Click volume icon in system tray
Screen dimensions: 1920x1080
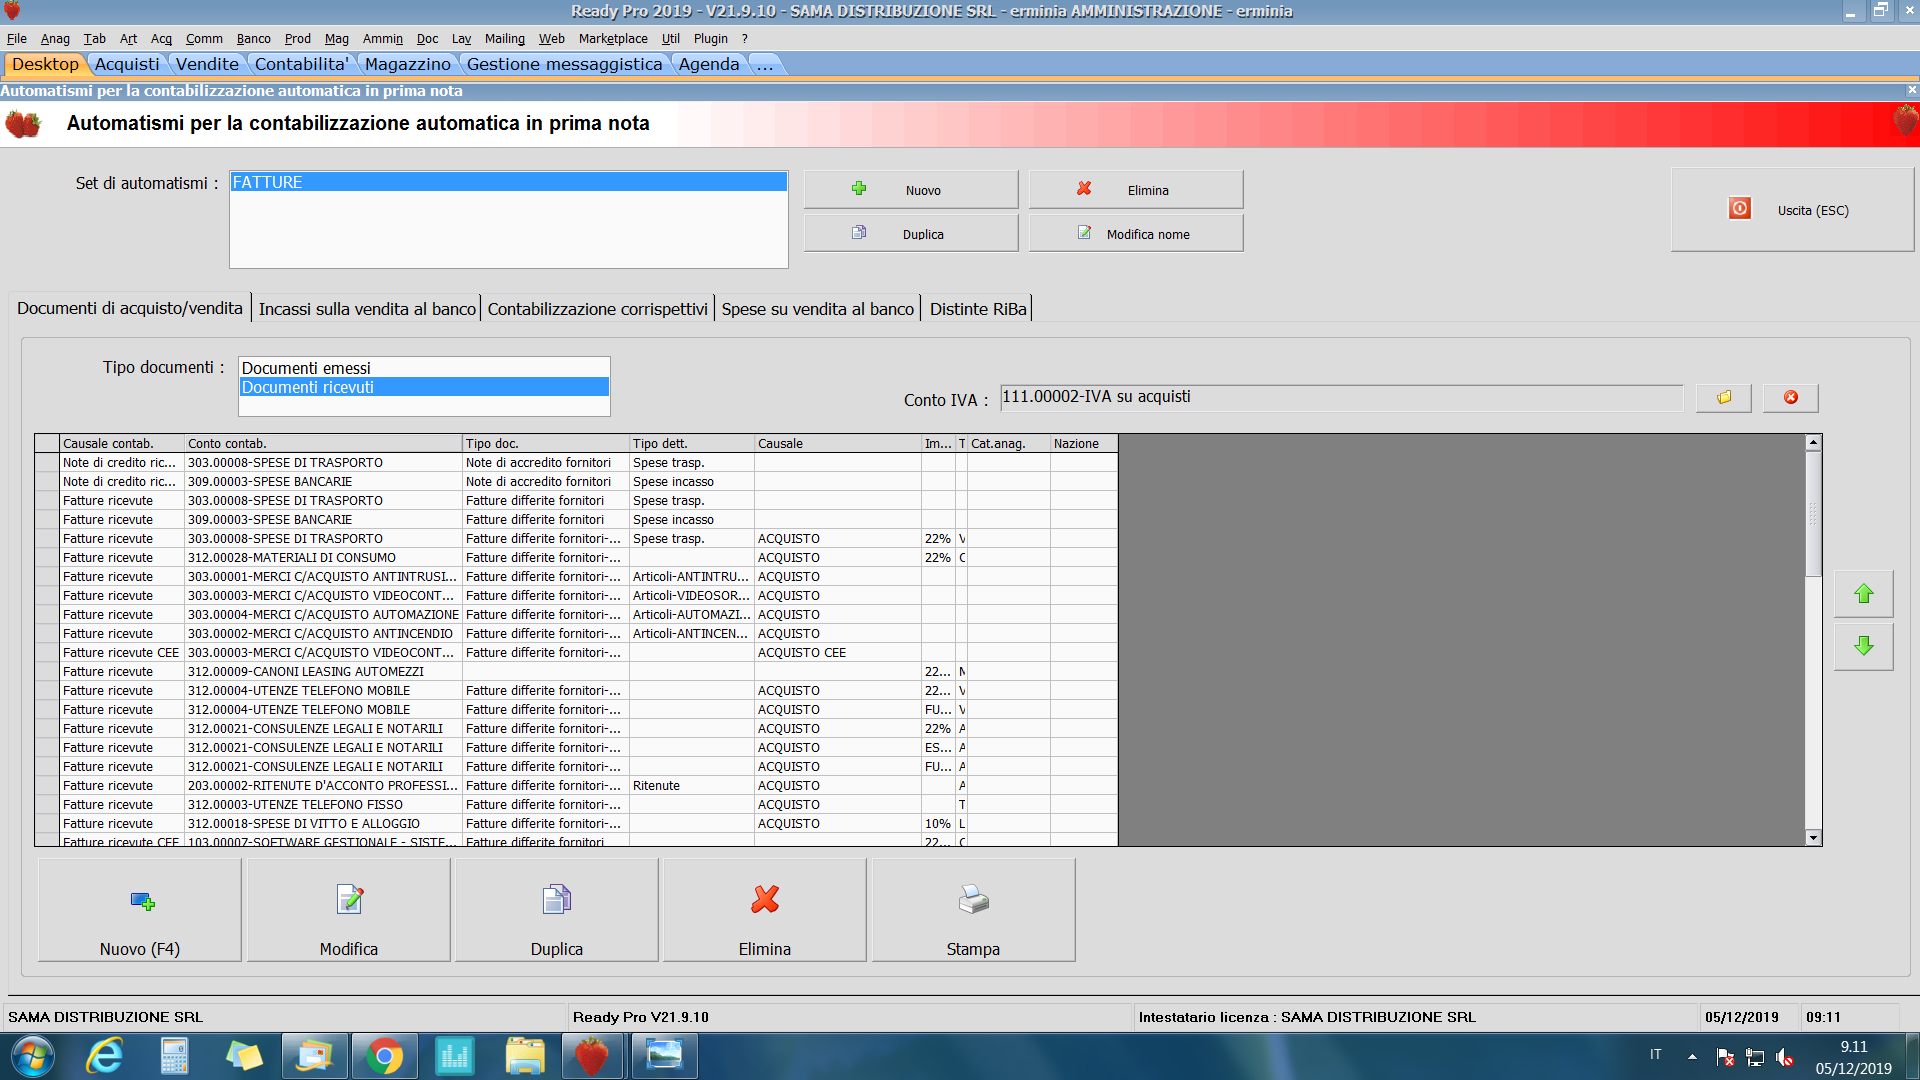coord(1785,1056)
